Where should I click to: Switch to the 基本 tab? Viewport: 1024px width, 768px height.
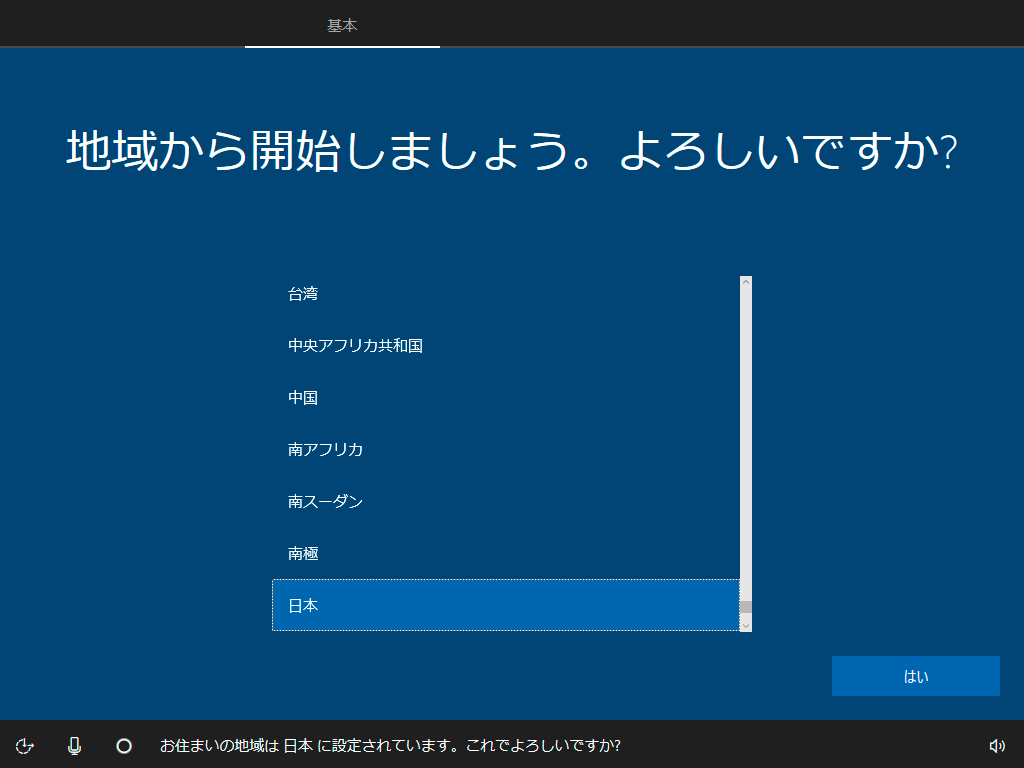[342, 25]
